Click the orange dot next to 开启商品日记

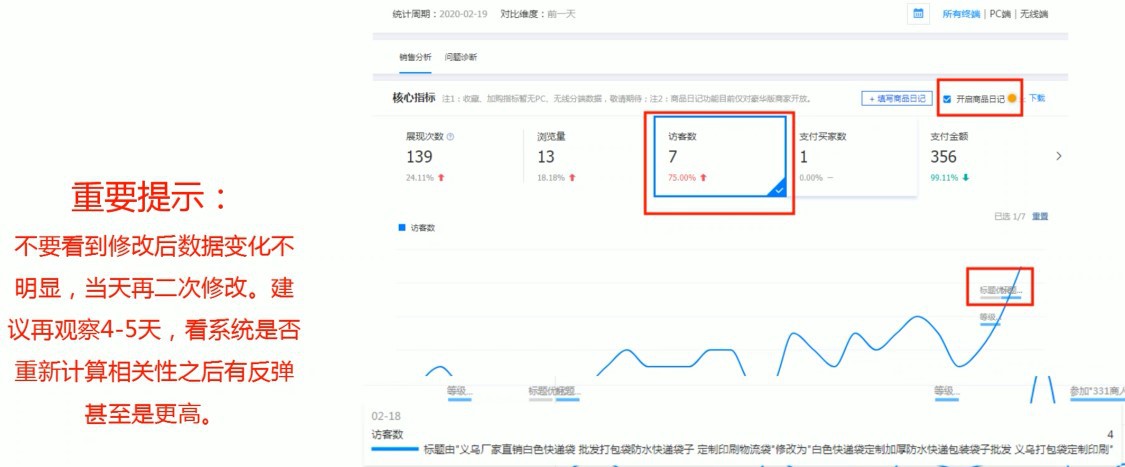[1012, 99]
